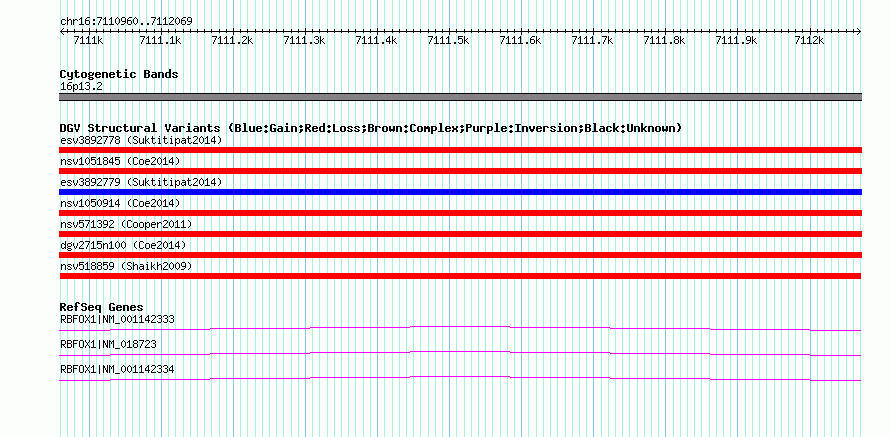Open variant esv3892779 (Suktitipat2014) label
The image size is (890, 437).
pos(141,182)
